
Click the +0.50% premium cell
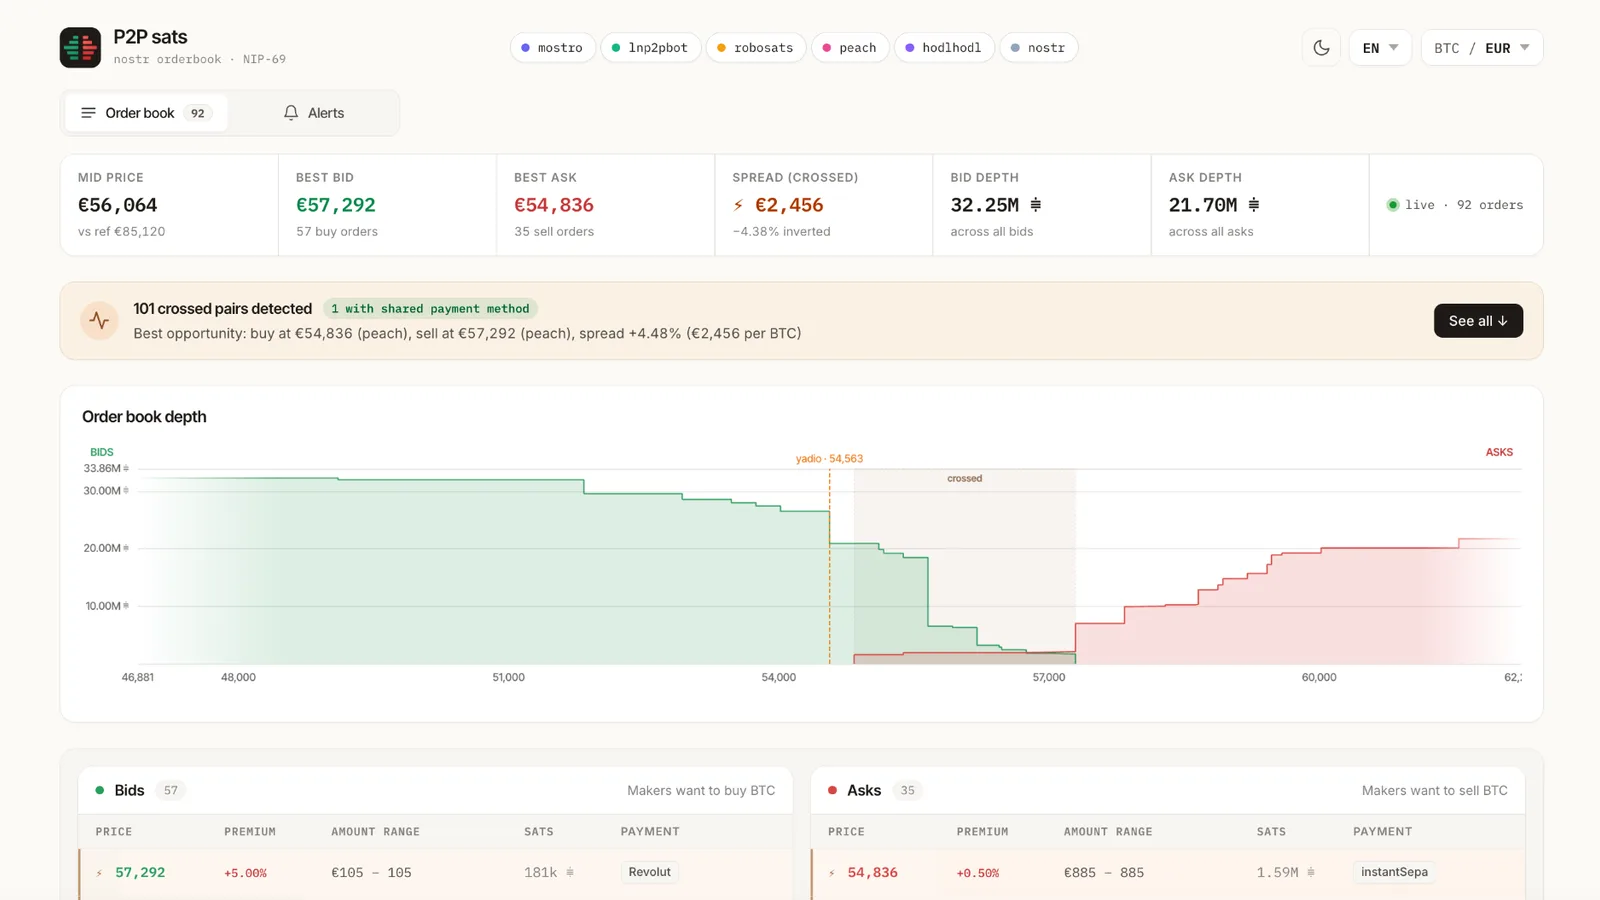978,873
